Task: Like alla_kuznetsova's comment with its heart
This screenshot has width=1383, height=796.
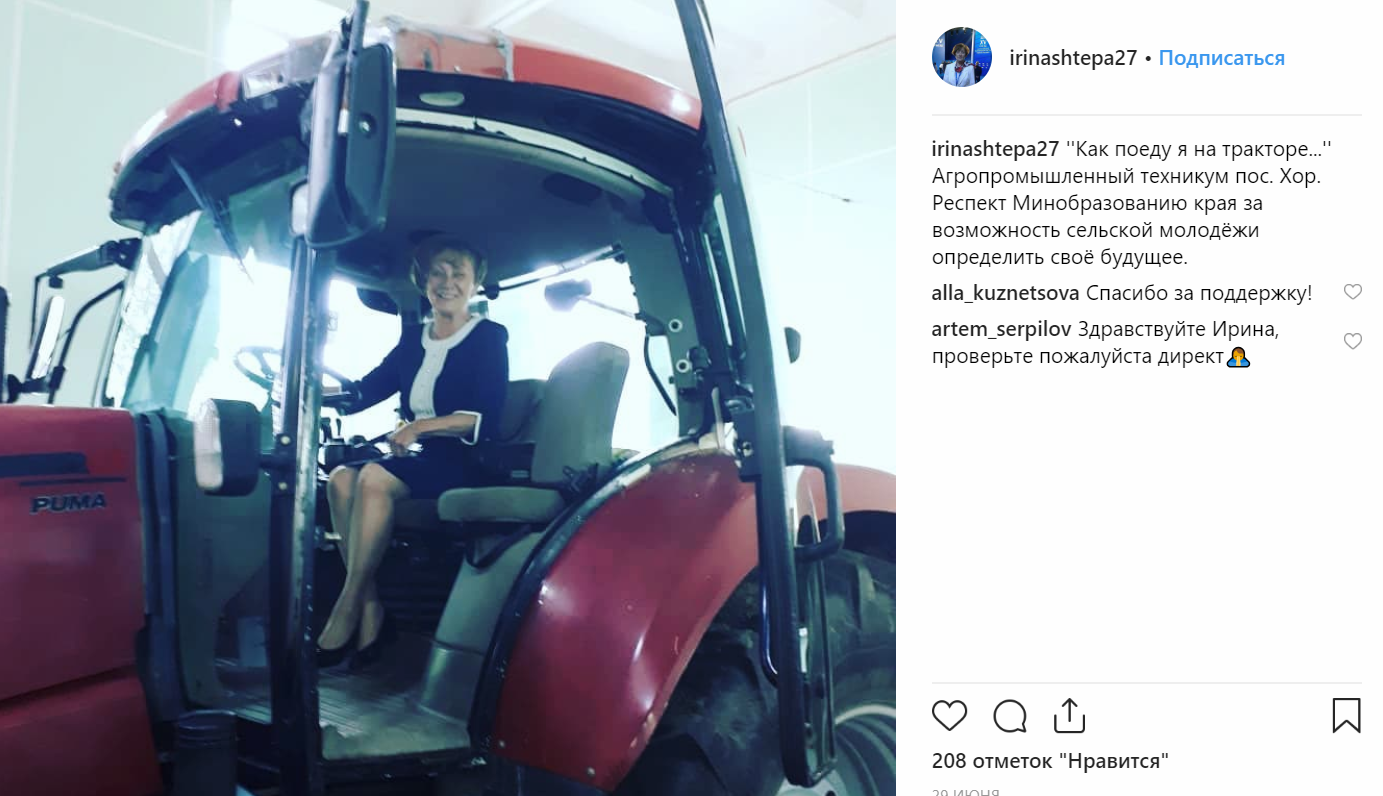Action: (x=1352, y=293)
